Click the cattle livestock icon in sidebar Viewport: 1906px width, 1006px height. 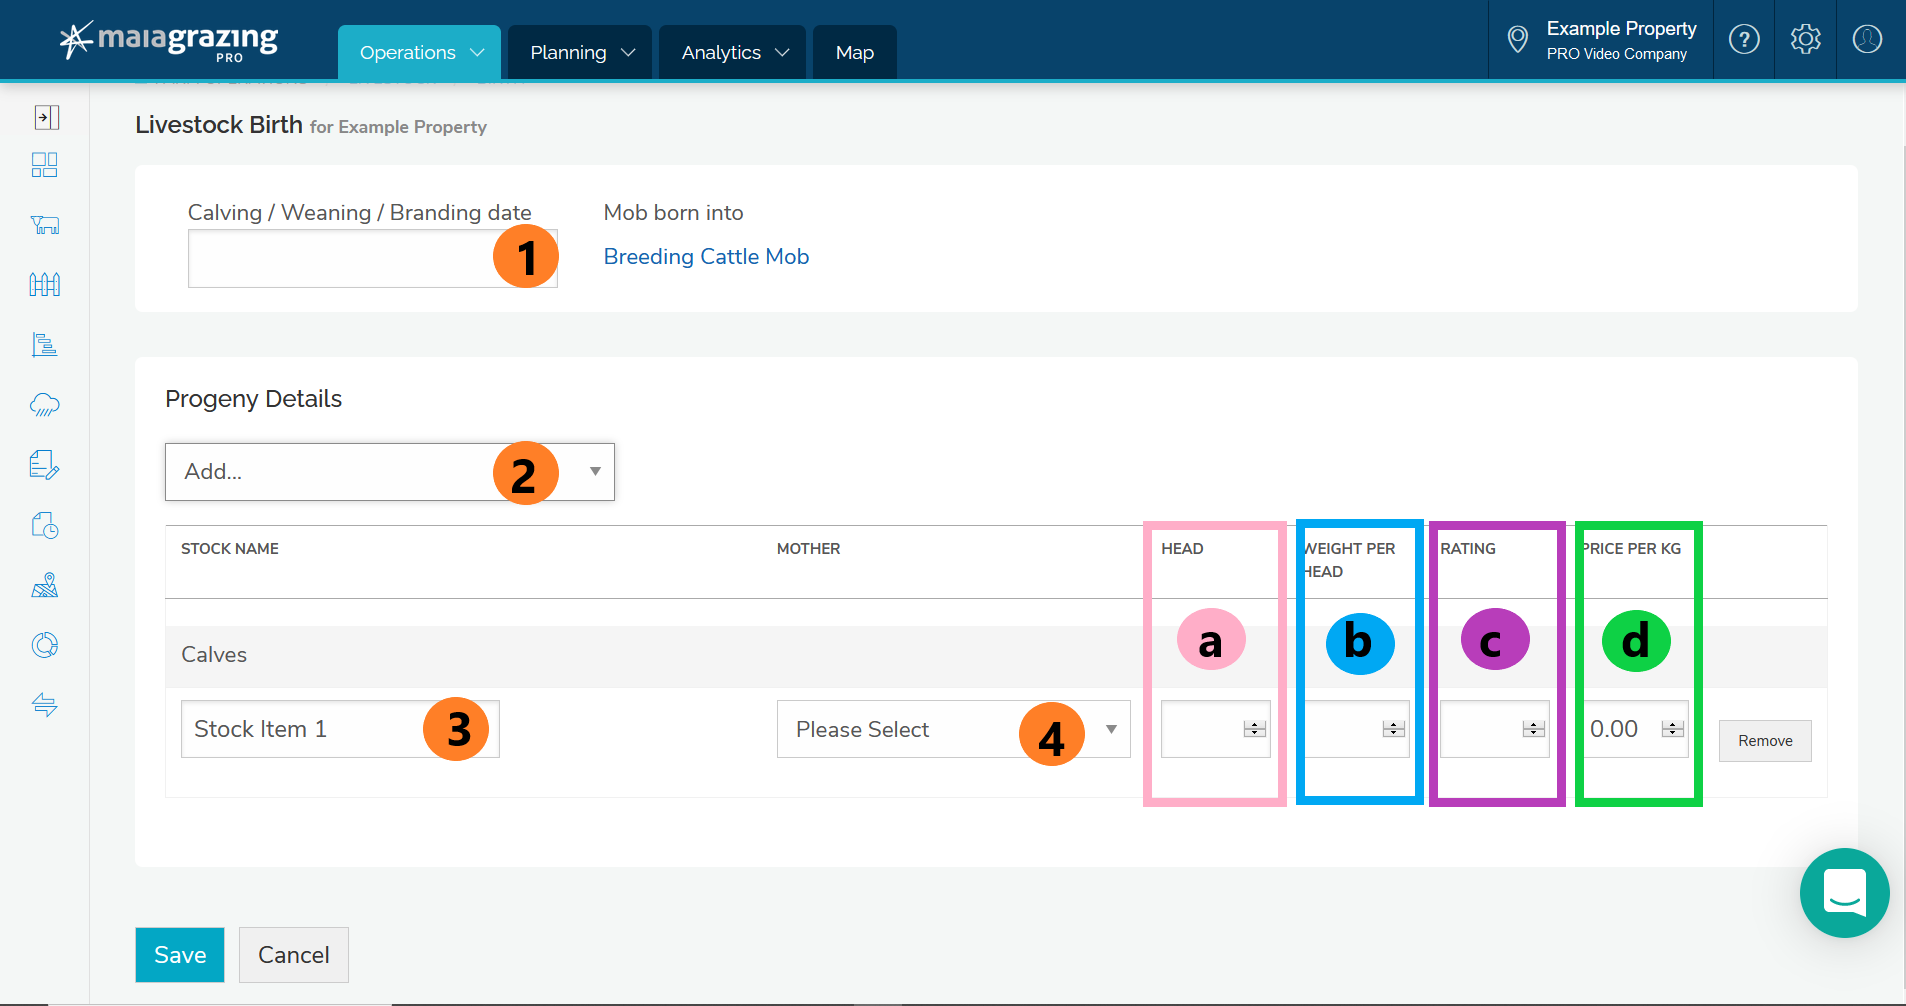(x=45, y=225)
